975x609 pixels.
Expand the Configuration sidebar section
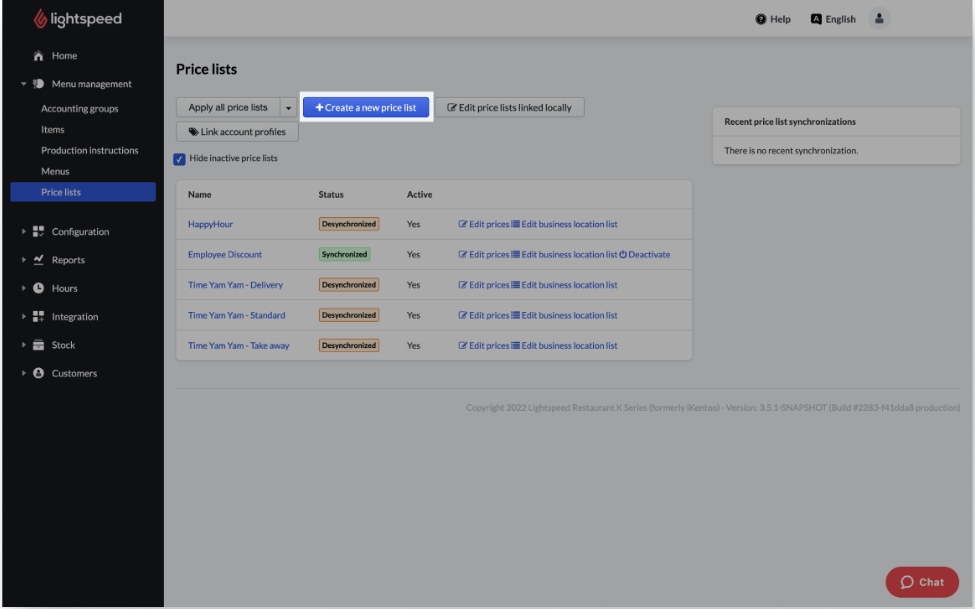(80, 232)
